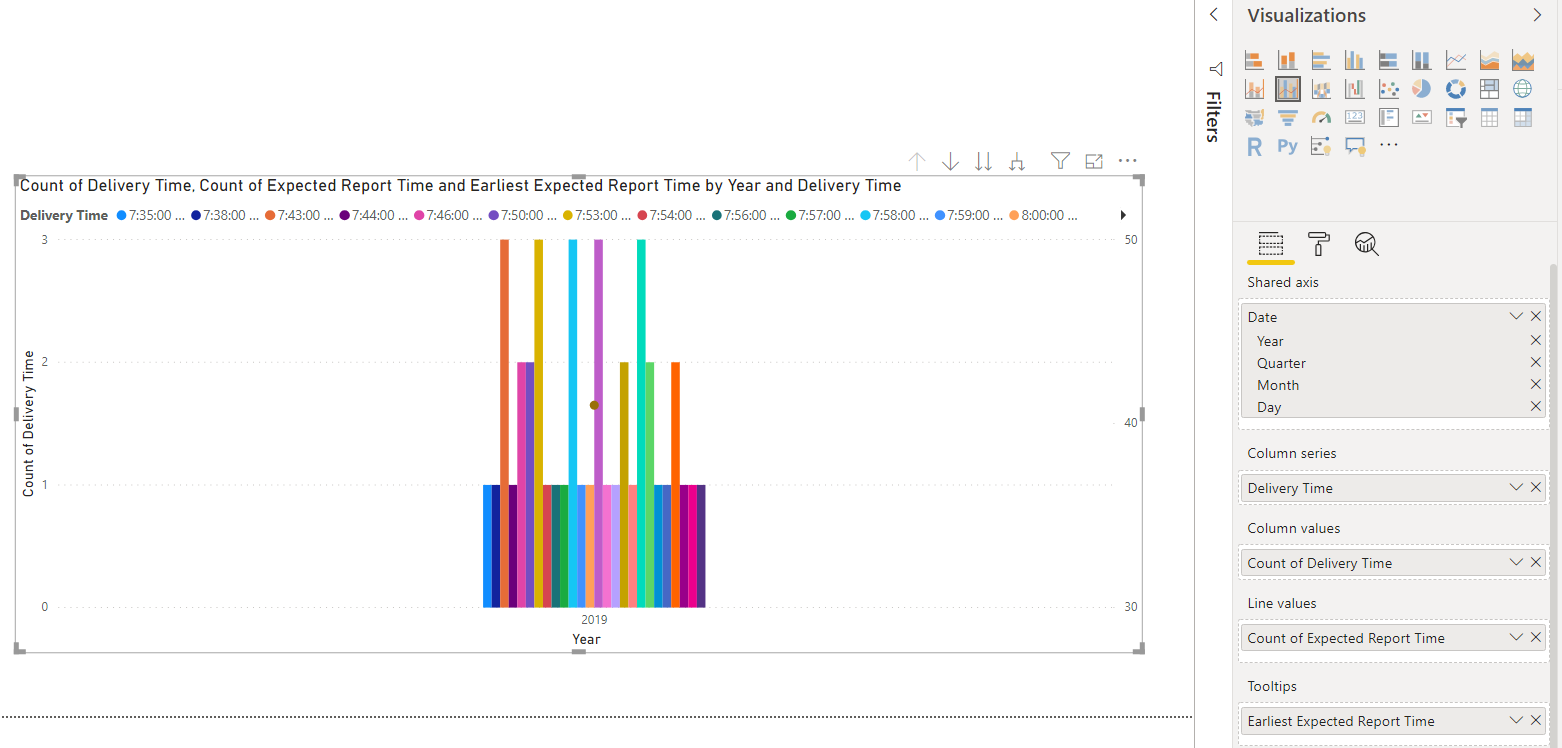Insert an R script visual
This screenshot has width=1562, height=748.
pyautogui.click(x=1254, y=146)
